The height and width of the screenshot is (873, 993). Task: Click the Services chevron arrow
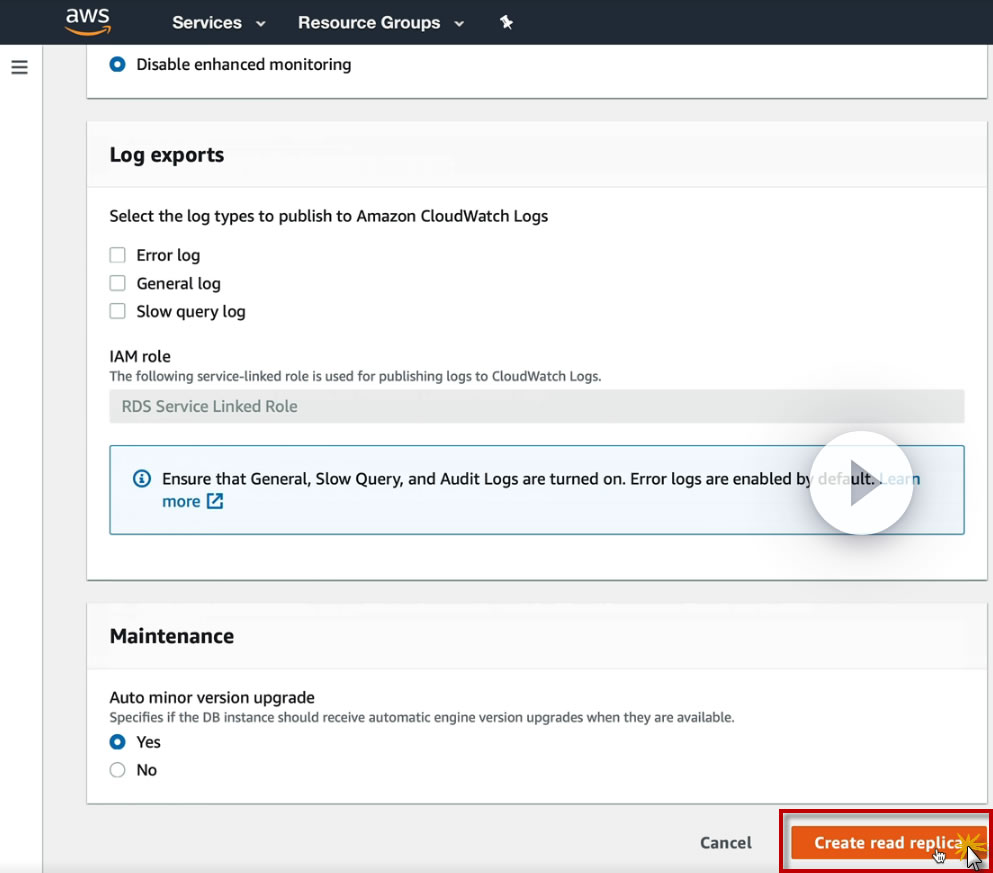[261, 23]
